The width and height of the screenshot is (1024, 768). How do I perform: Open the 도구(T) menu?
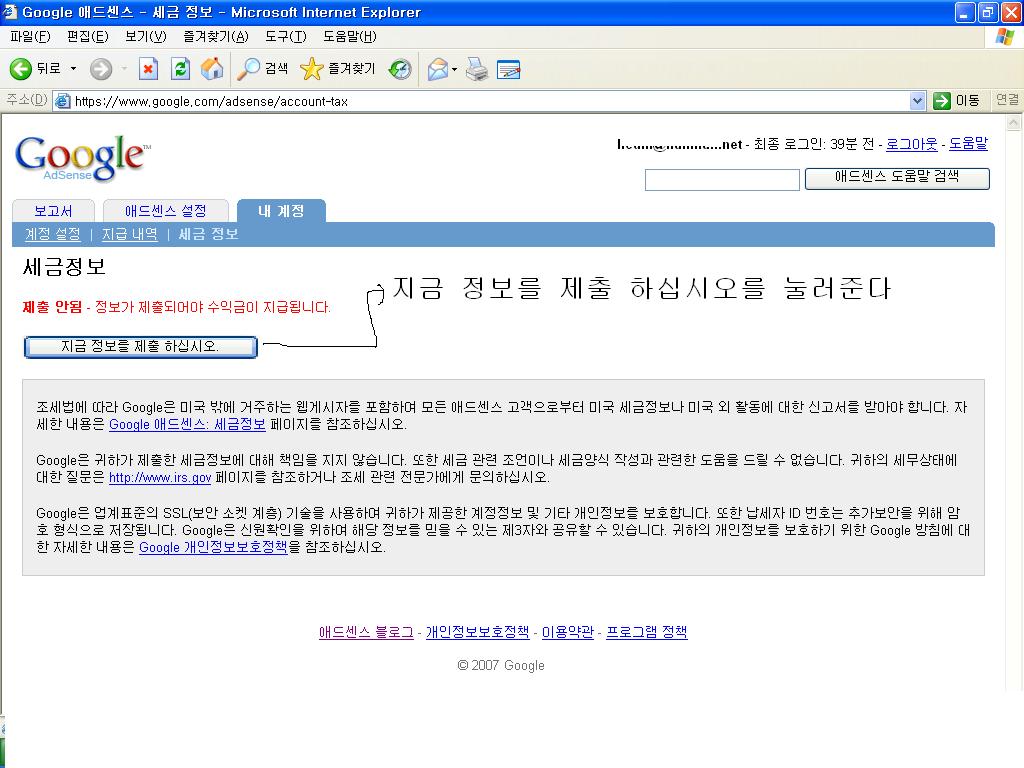(x=285, y=37)
